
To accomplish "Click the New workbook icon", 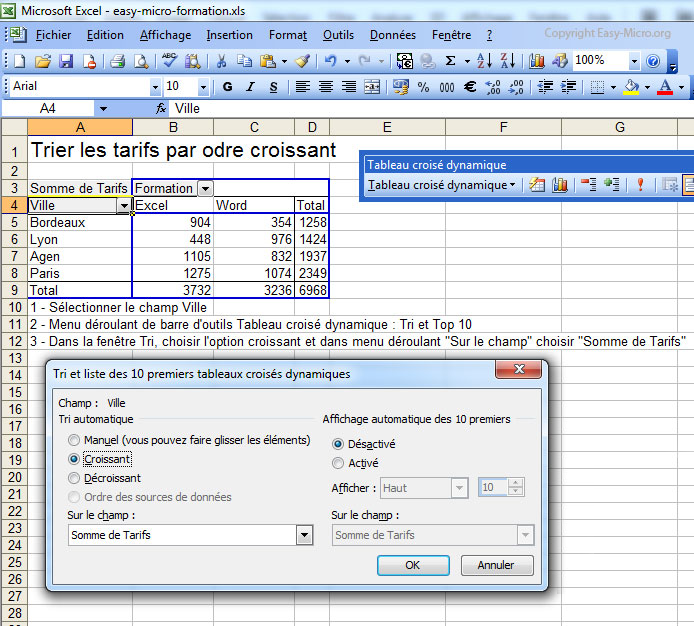I will pyautogui.click(x=19, y=61).
